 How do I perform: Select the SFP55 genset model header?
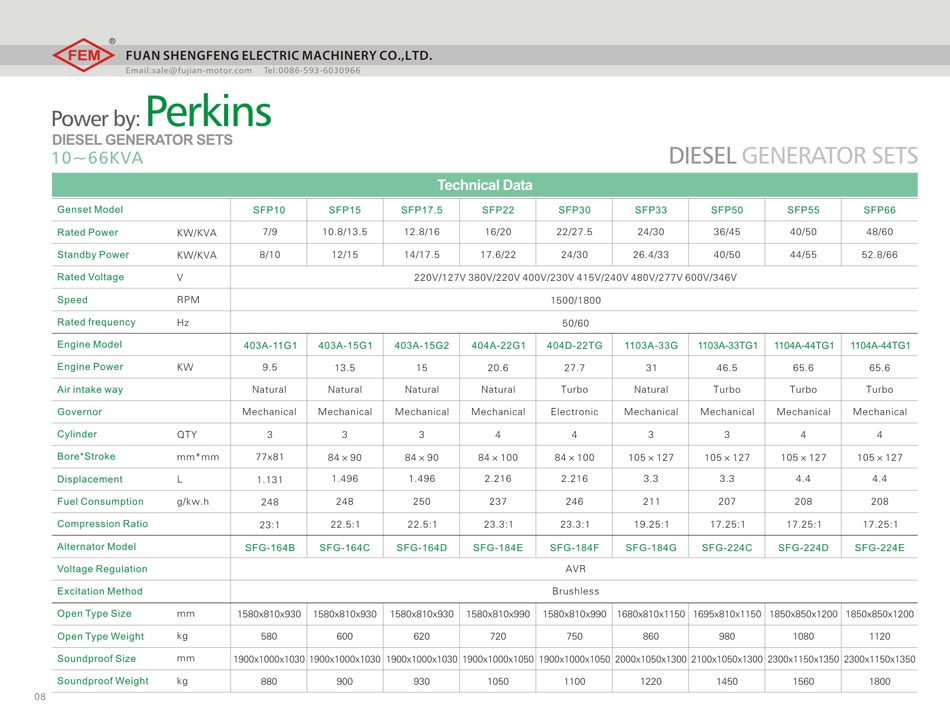(803, 210)
